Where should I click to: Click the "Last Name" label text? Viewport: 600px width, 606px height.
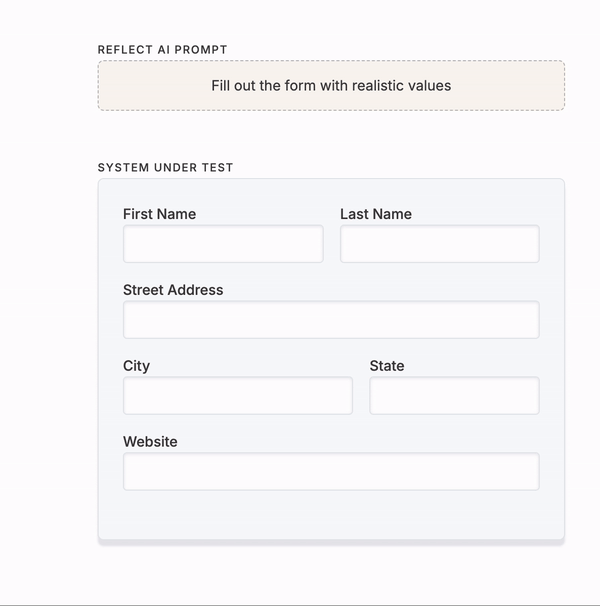375,214
